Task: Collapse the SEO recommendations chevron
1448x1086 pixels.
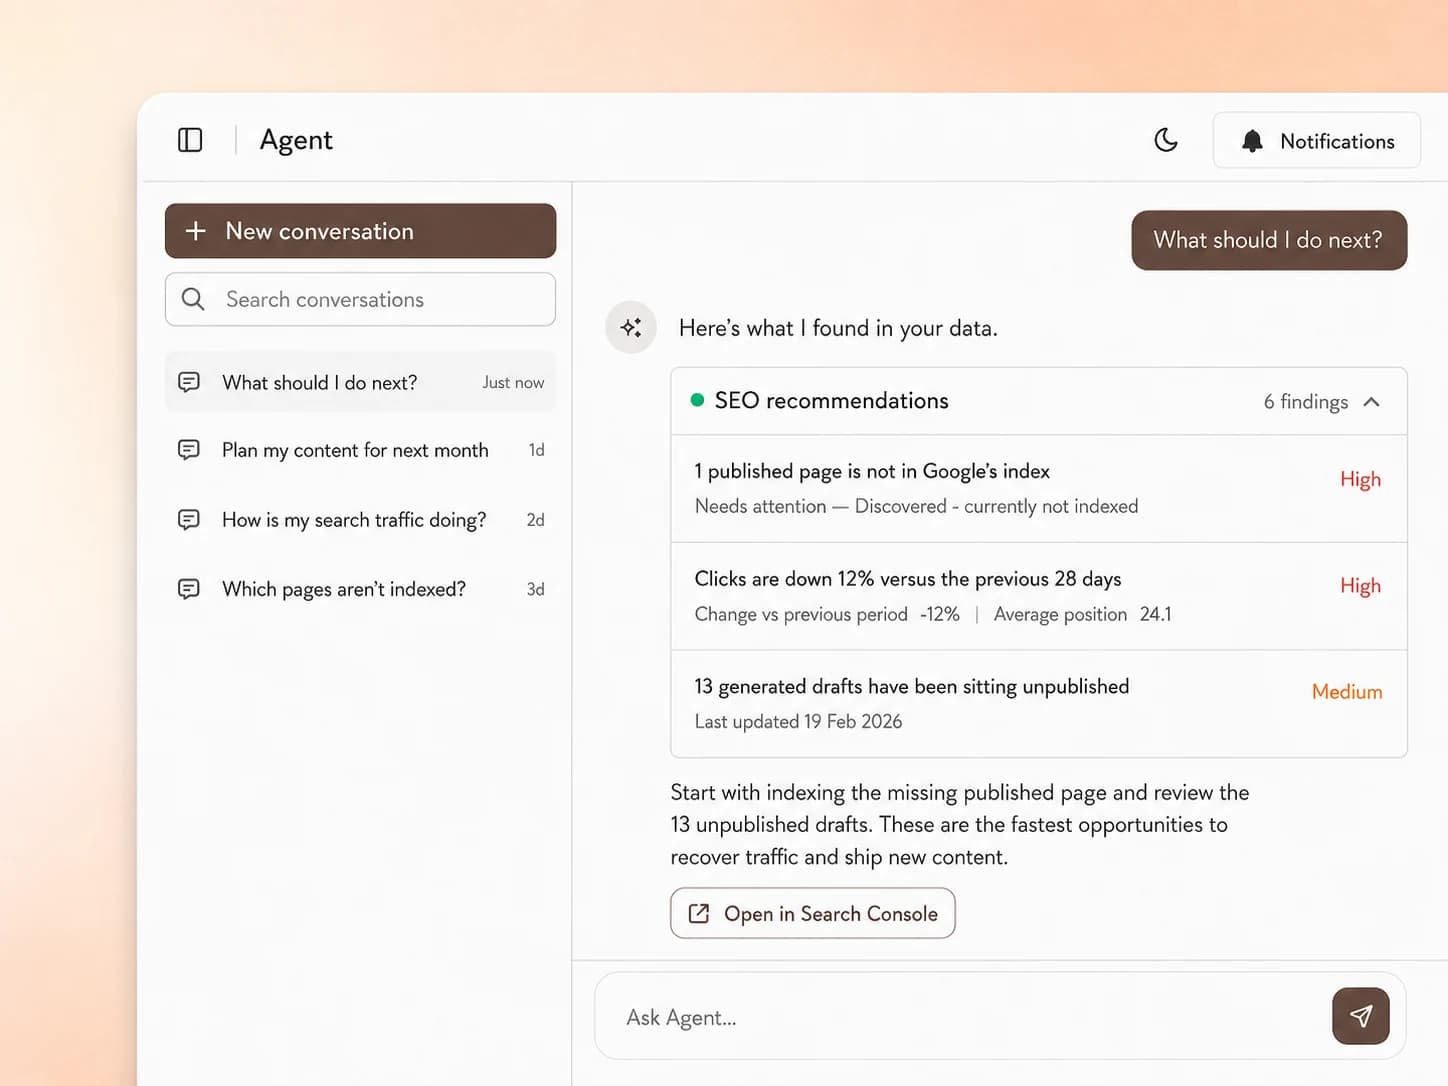Action: pyautogui.click(x=1372, y=402)
